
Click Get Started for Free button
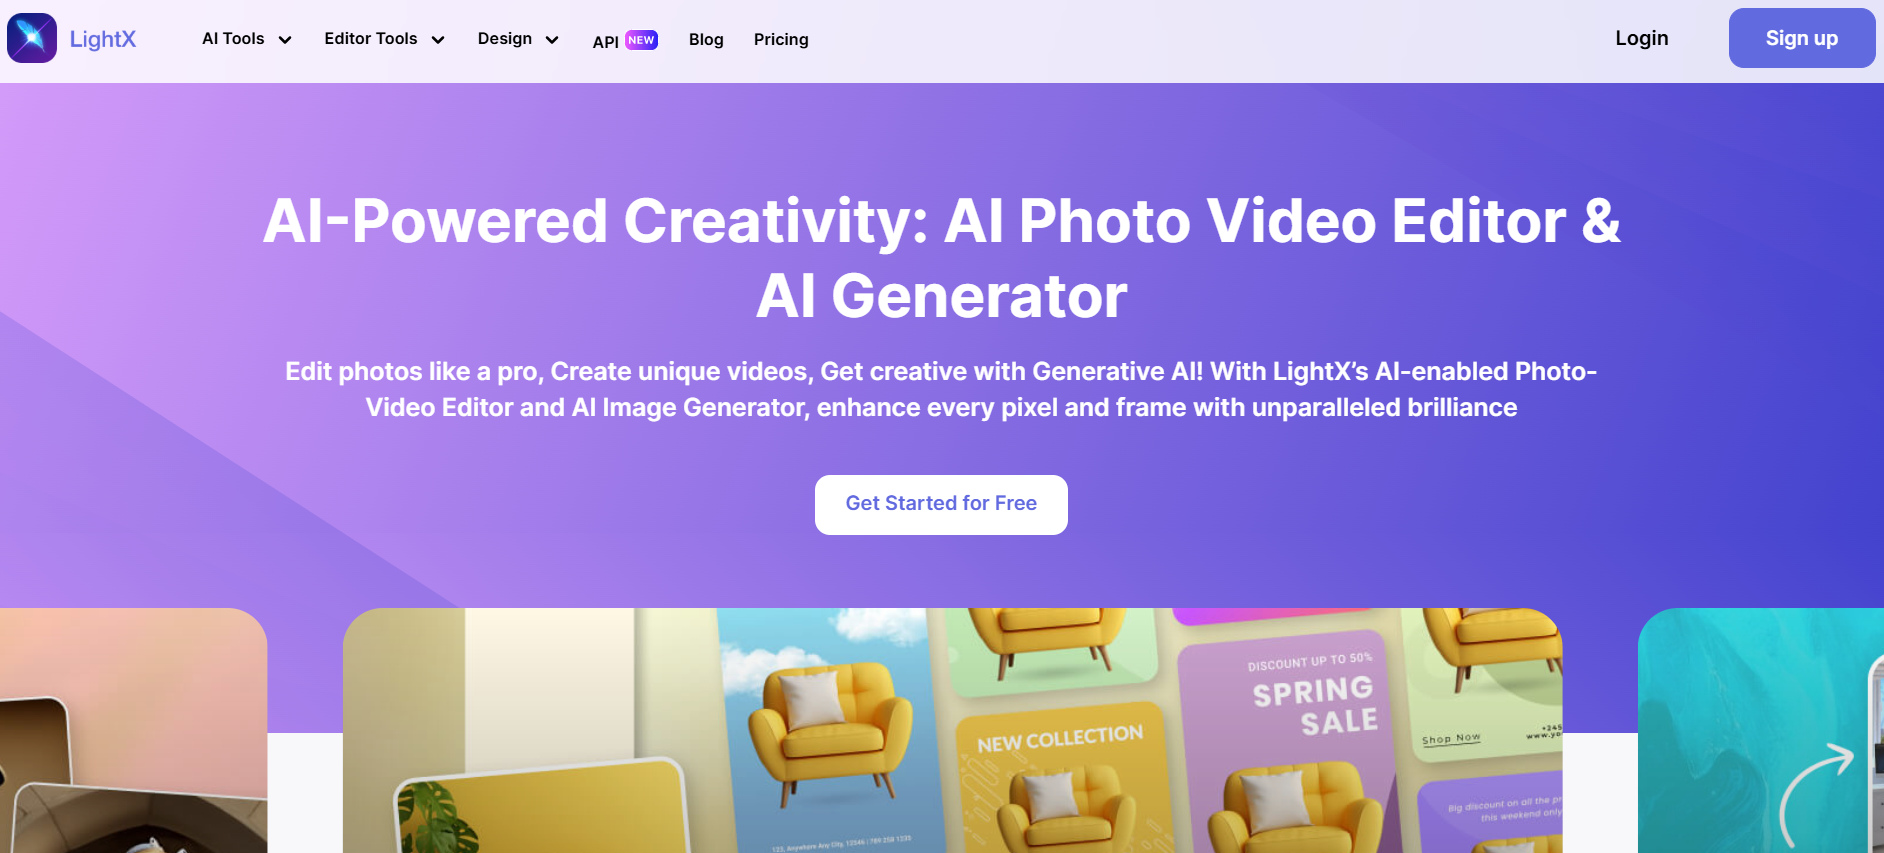click(x=941, y=505)
